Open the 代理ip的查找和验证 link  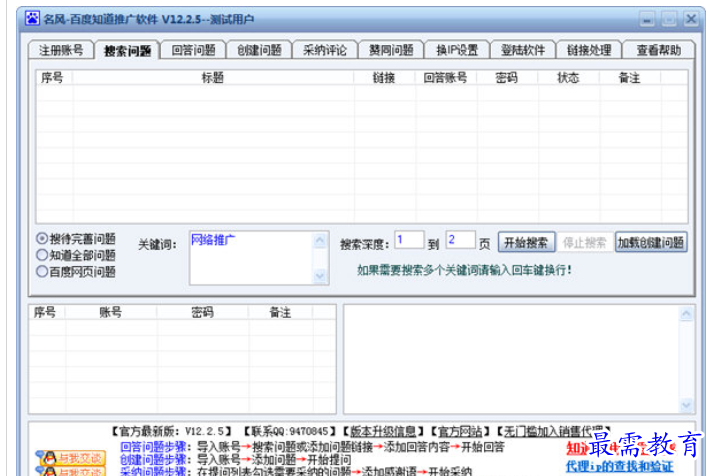tap(619, 466)
